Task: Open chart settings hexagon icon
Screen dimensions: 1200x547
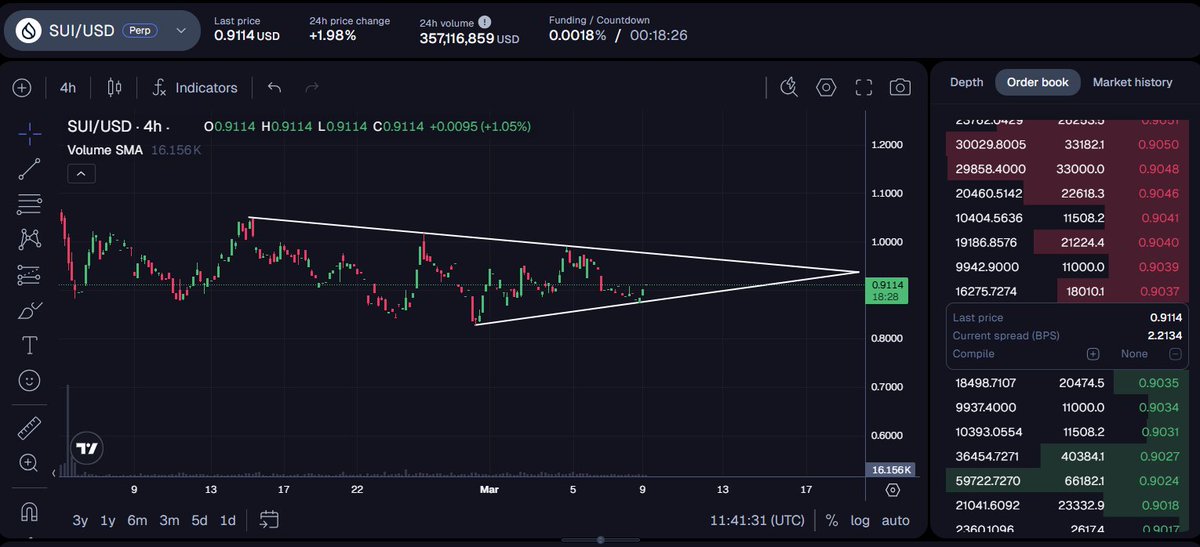Action: click(x=826, y=88)
